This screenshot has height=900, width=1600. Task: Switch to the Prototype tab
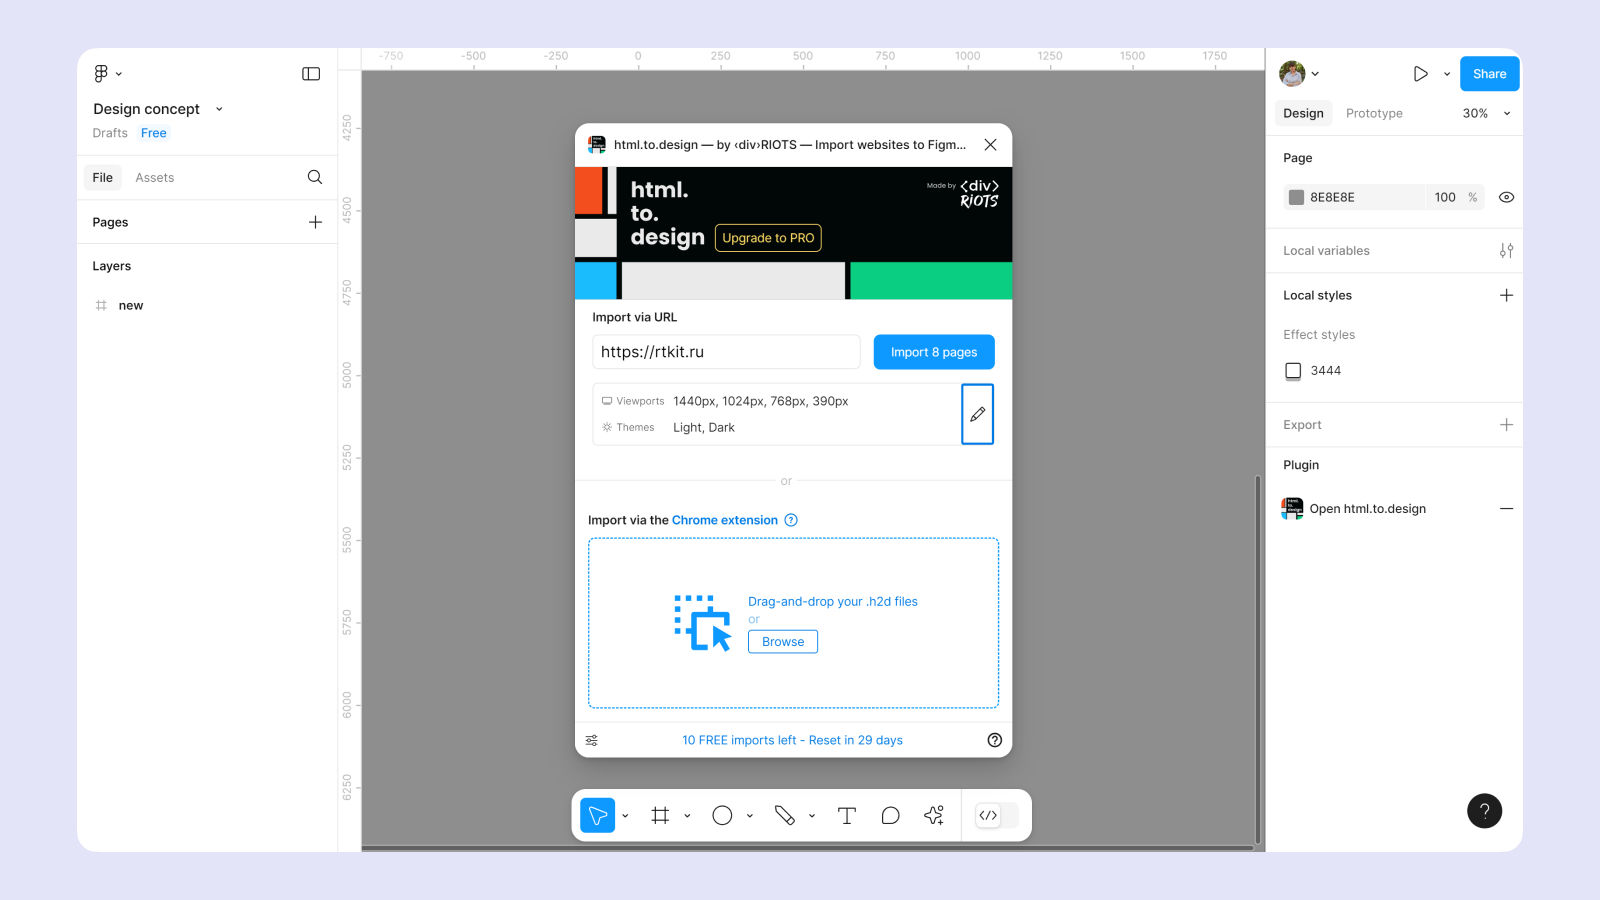coord(1373,114)
